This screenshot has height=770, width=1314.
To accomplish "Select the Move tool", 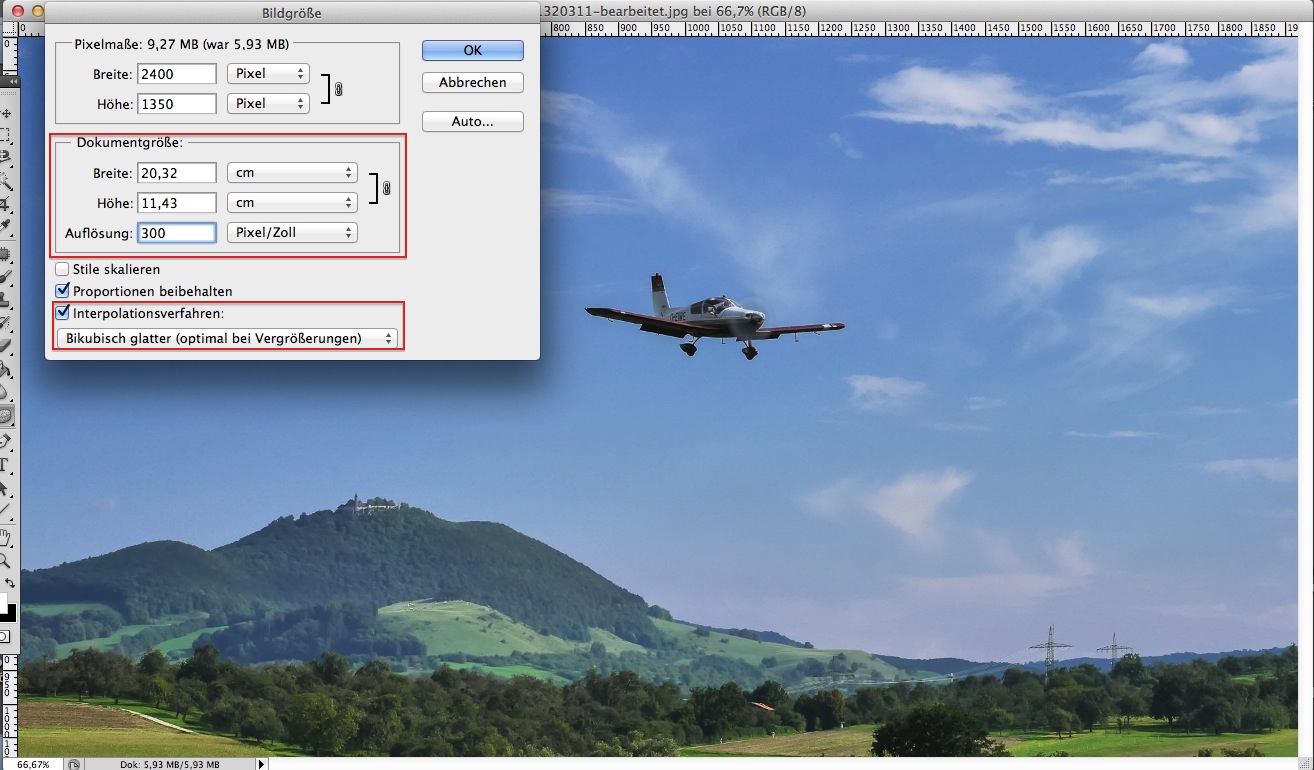I will 6,114.
